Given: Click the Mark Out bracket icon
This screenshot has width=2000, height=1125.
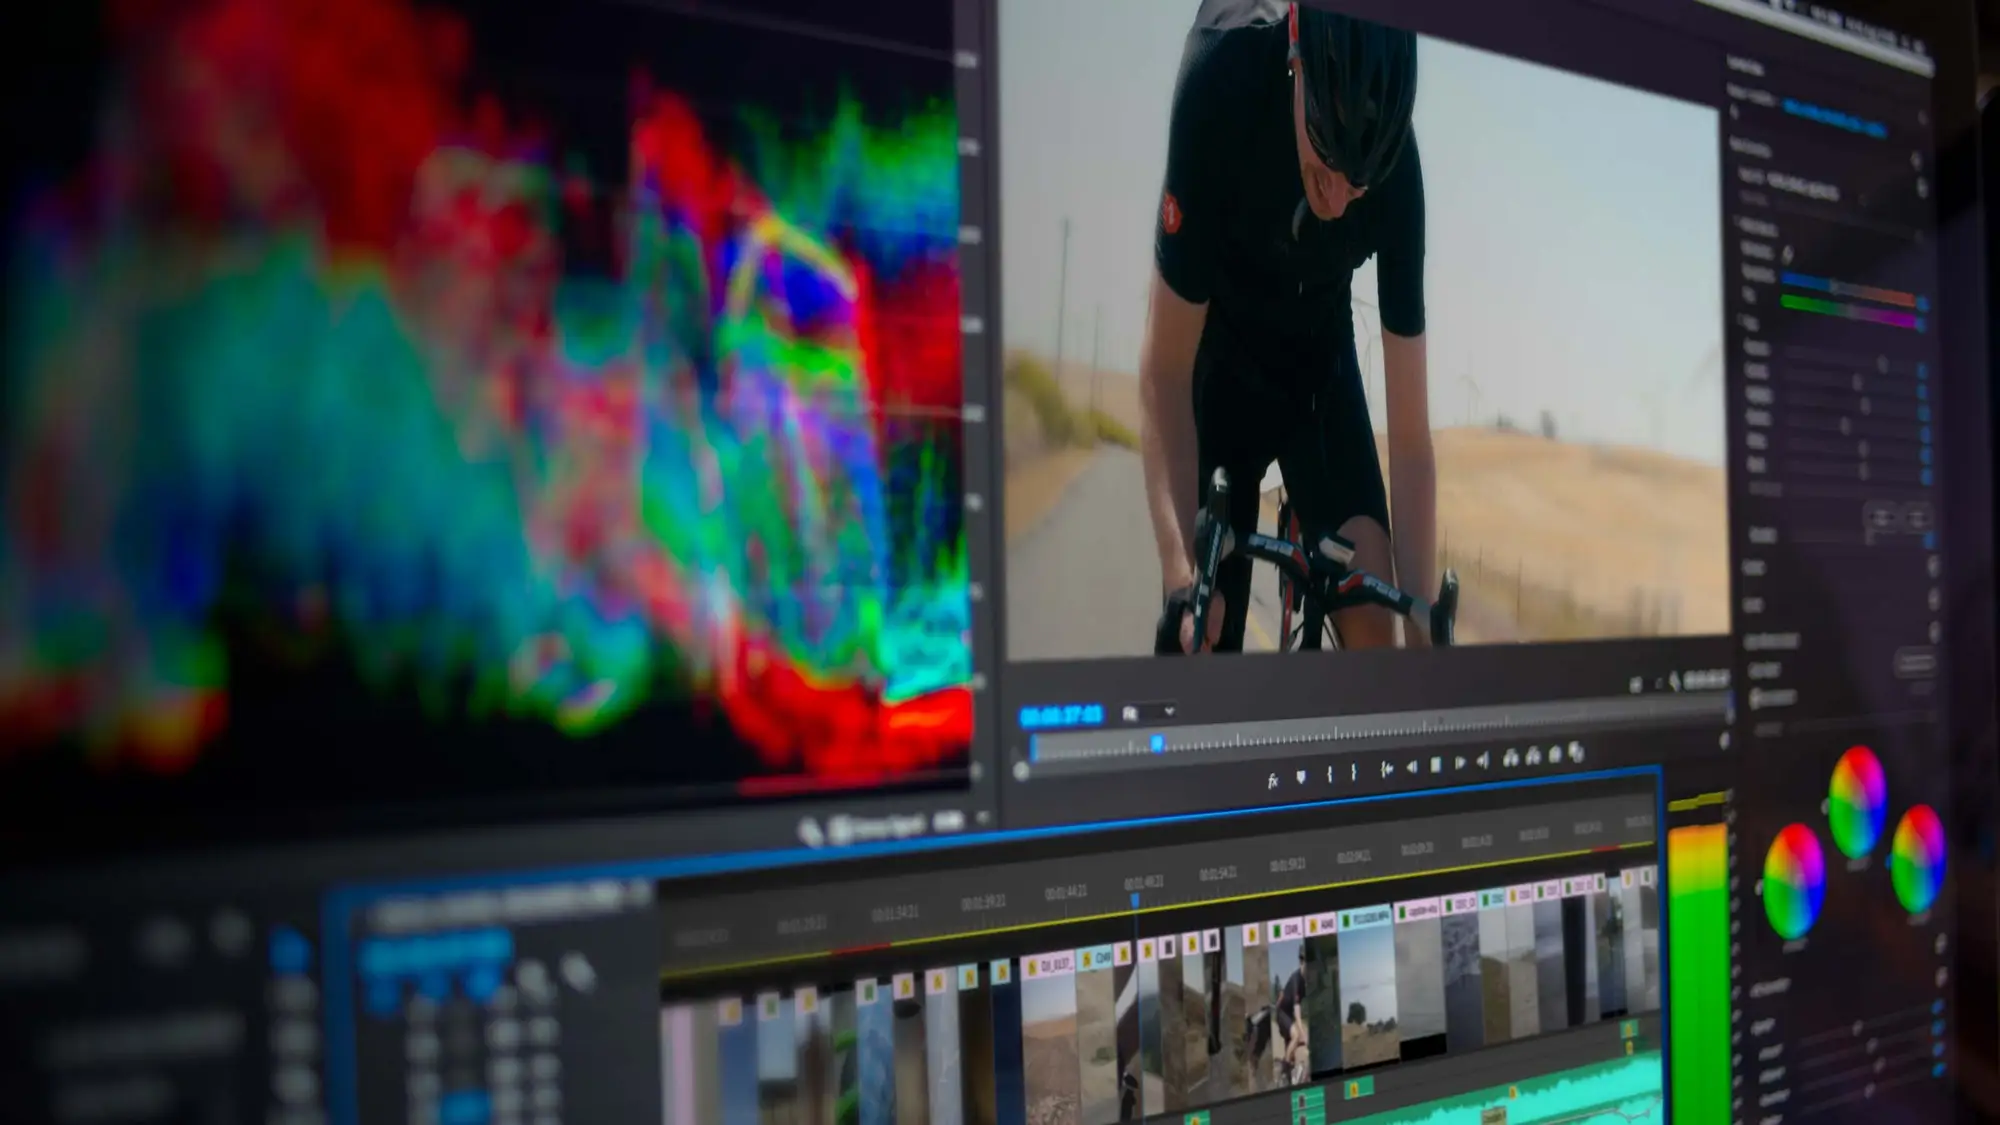Looking at the screenshot, I should click(1353, 772).
